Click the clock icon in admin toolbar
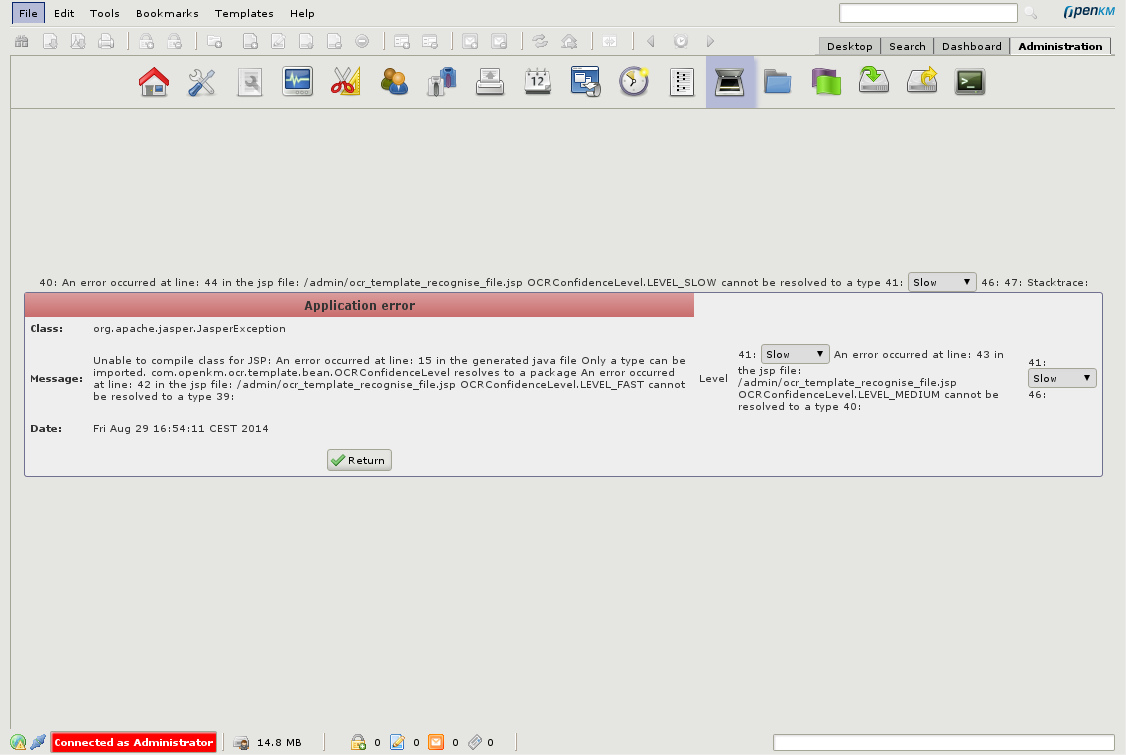1126x755 pixels. pos(634,82)
